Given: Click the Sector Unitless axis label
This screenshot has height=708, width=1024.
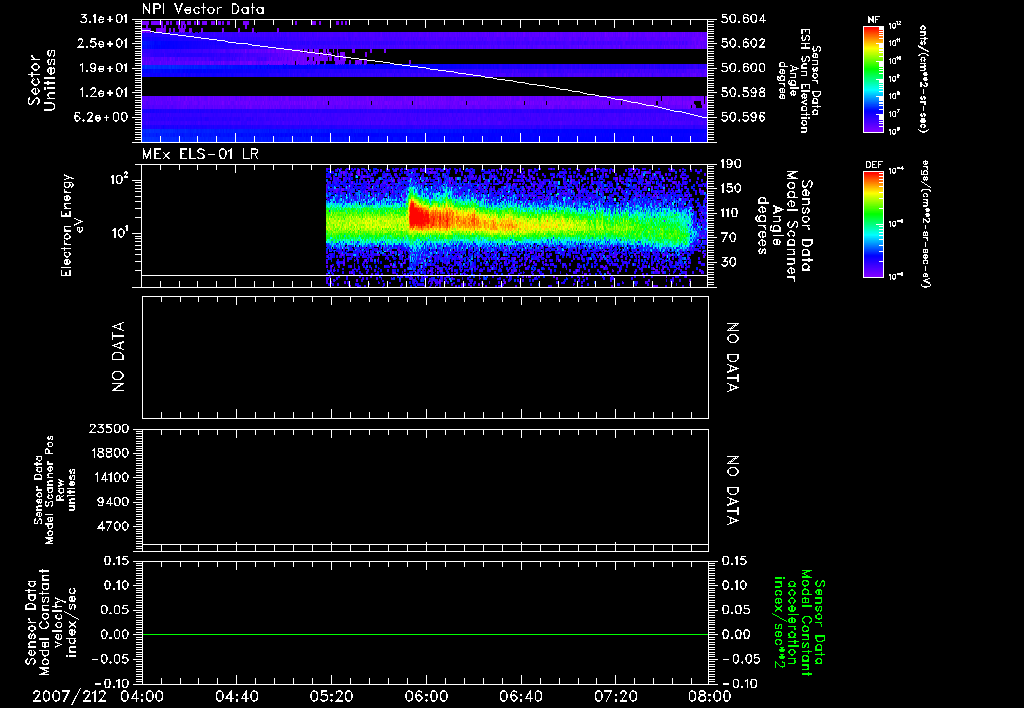Looking at the screenshot, I should click(42, 80).
